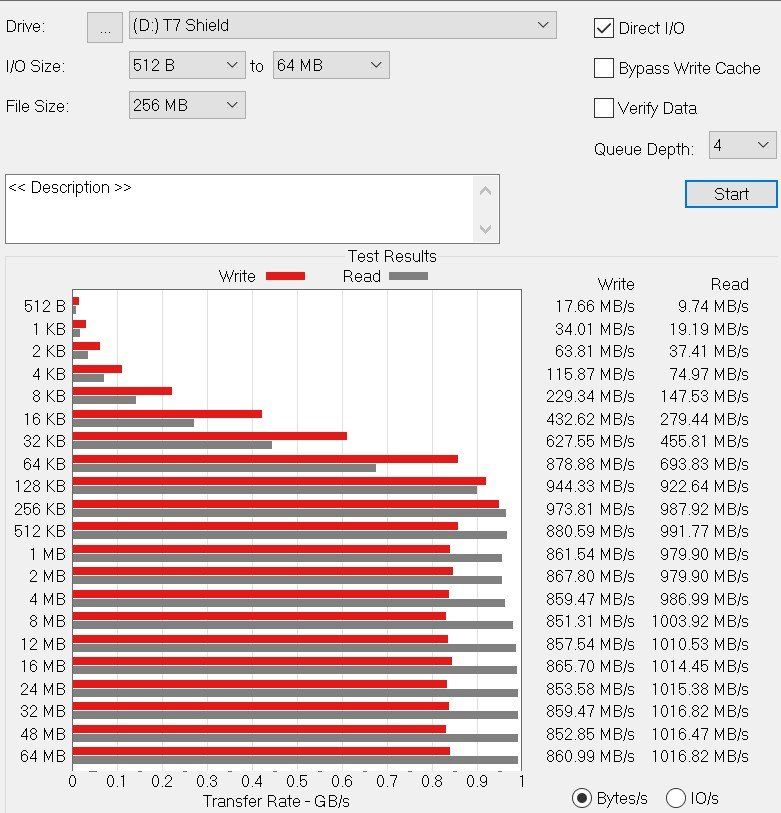Click the read value 1003.92 MB/s
The height and width of the screenshot is (813, 781).
700,621
